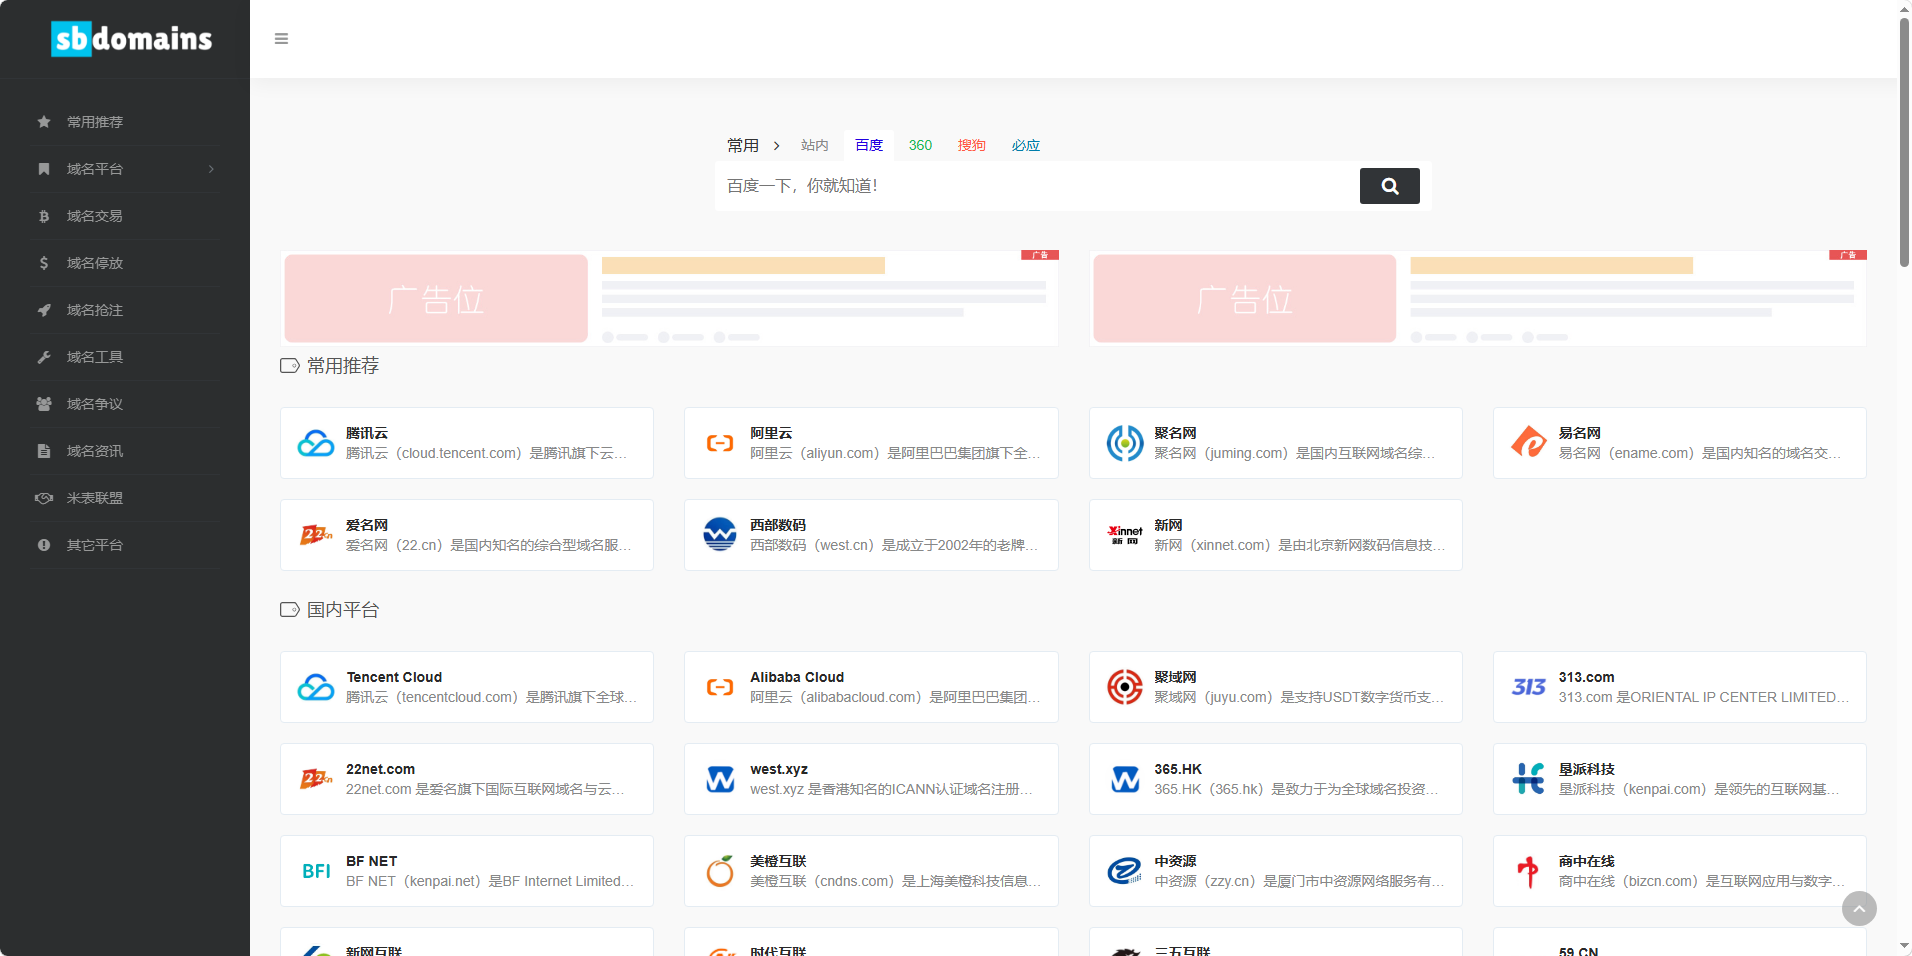Click the users icon next to 域名争议
1912x956 pixels.
coord(44,404)
